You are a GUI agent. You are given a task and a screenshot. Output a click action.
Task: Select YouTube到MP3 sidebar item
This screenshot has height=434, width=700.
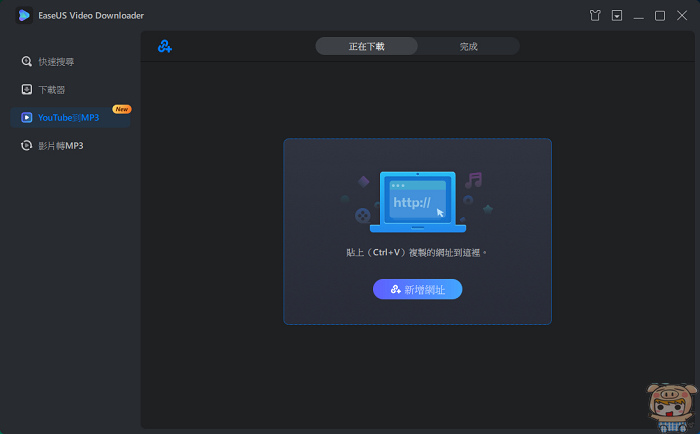68,118
